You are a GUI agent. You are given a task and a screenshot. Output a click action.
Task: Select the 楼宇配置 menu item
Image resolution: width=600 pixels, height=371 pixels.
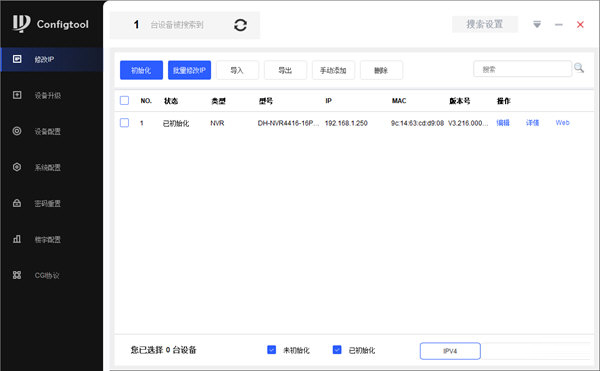coord(48,239)
